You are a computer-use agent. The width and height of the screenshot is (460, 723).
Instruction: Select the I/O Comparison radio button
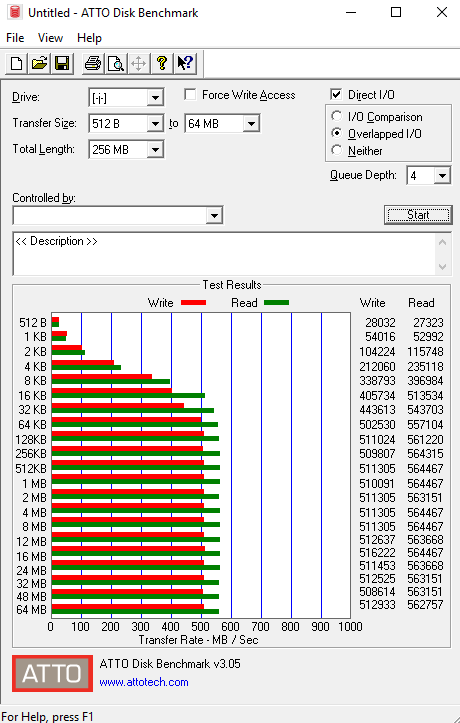click(x=337, y=116)
